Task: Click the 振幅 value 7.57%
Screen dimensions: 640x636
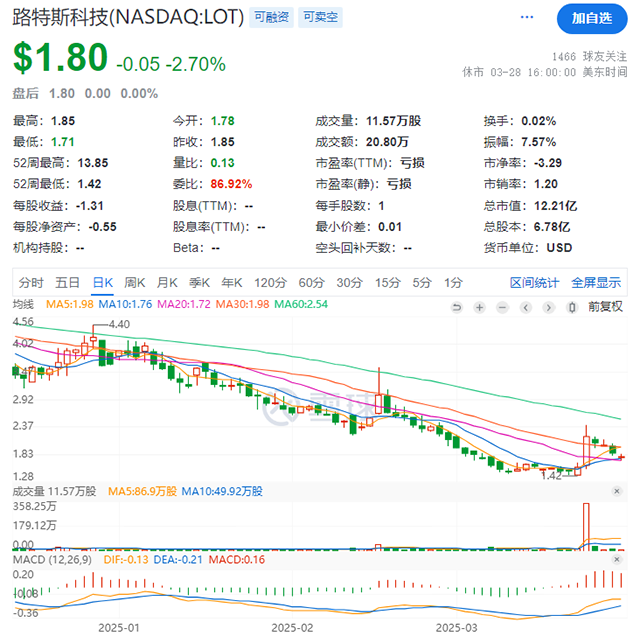Action: pyautogui.click(x=538, y=142)
